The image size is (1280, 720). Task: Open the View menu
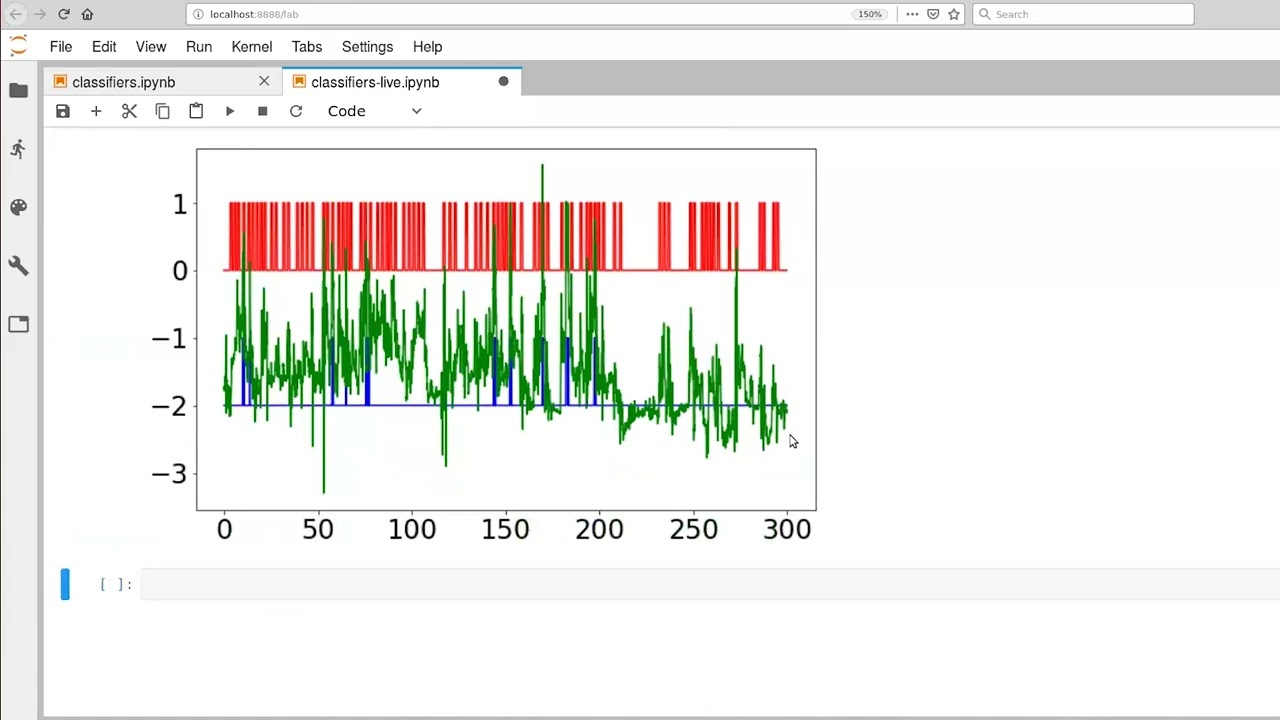(151, 46)
